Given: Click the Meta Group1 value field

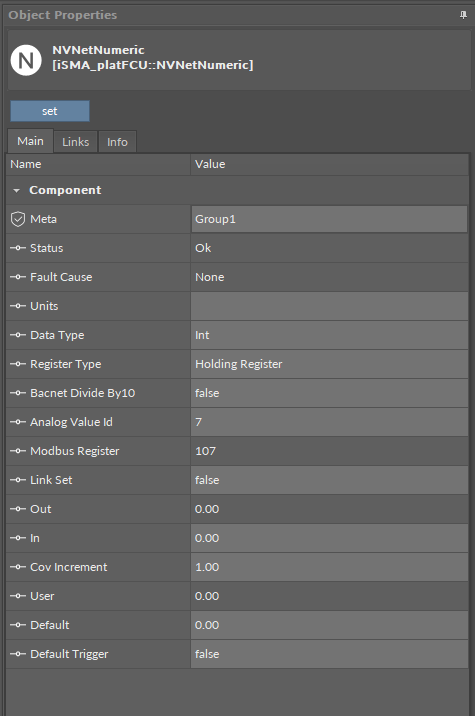Looking at the screenshot, I should pos(329,219).
